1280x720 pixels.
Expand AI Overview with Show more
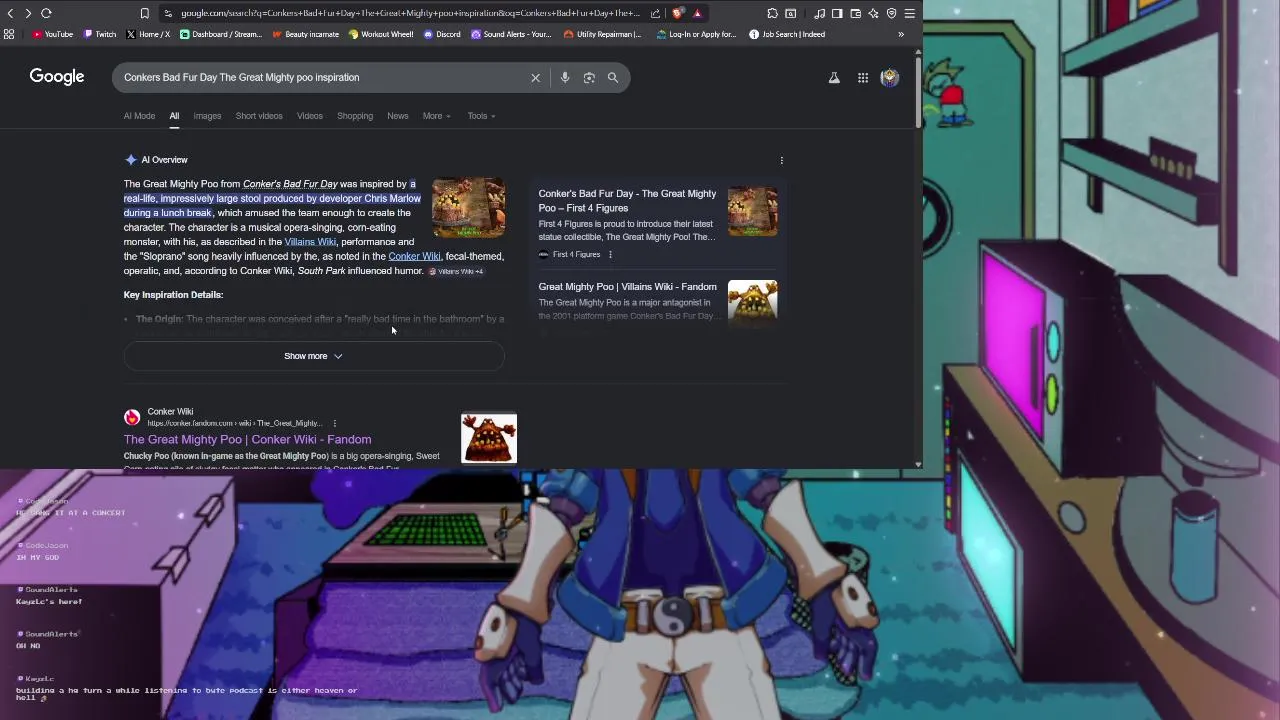[x=313, y=356]
